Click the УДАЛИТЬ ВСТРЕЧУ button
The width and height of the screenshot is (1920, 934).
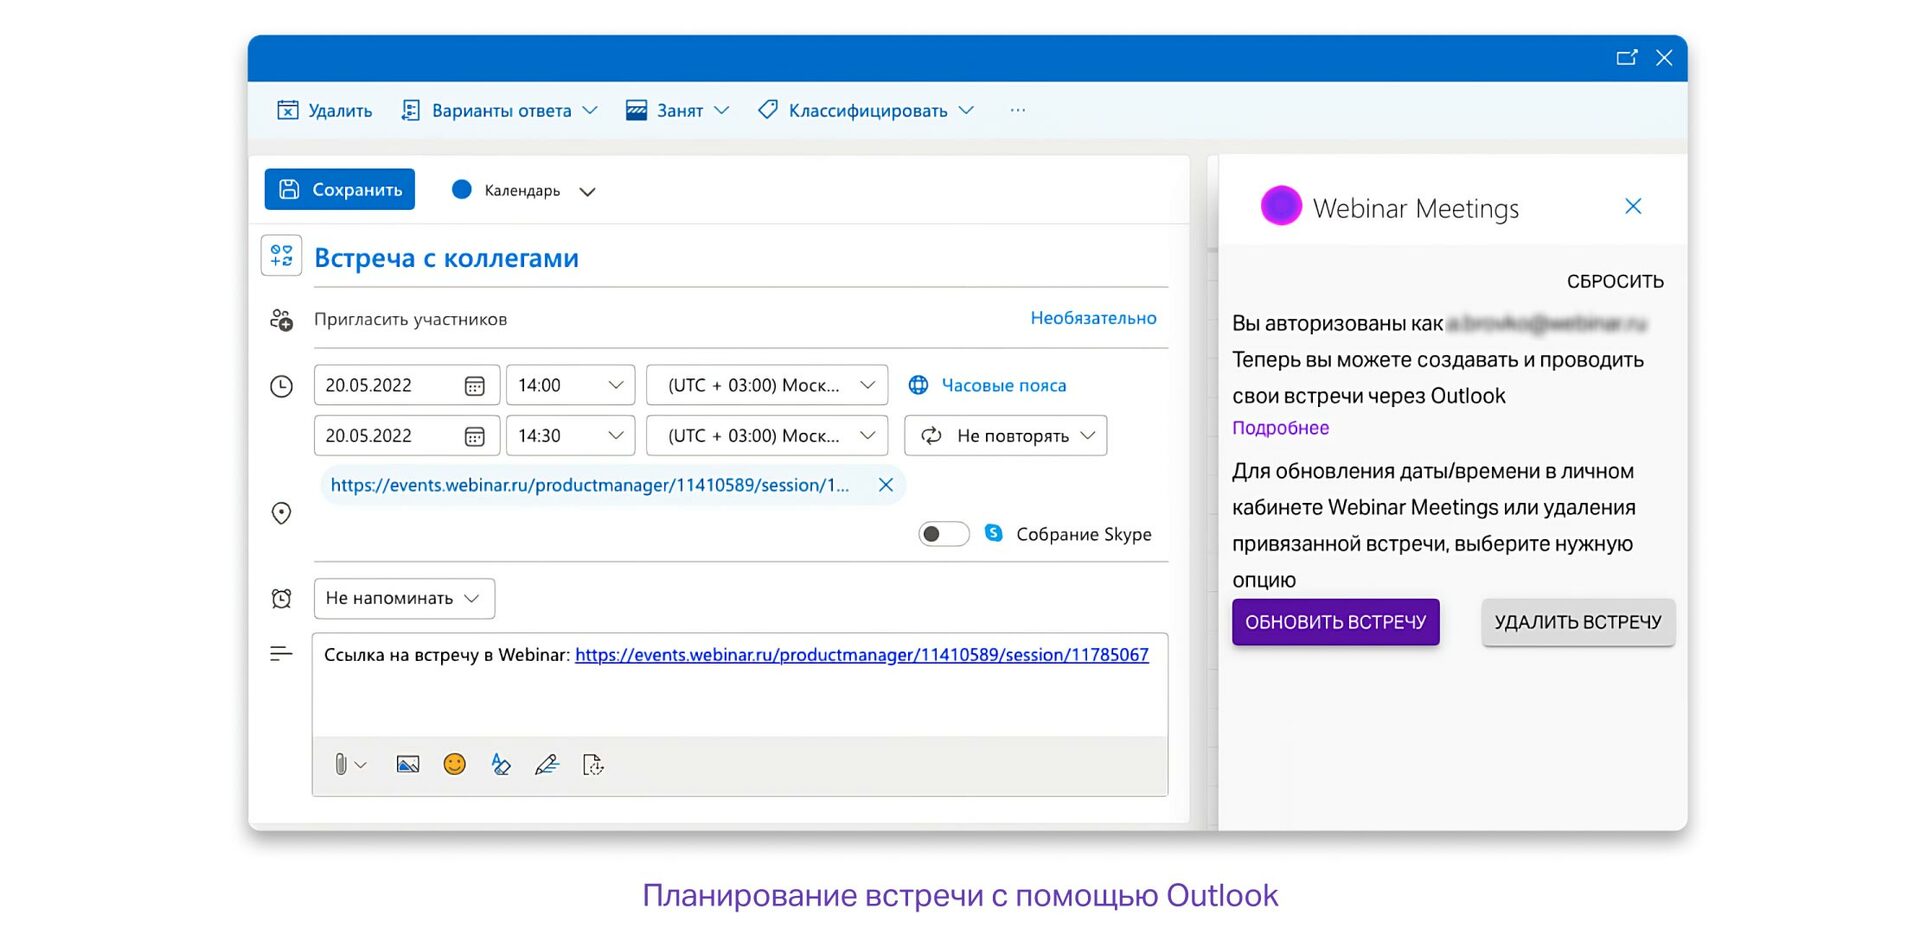point(1578,622)
